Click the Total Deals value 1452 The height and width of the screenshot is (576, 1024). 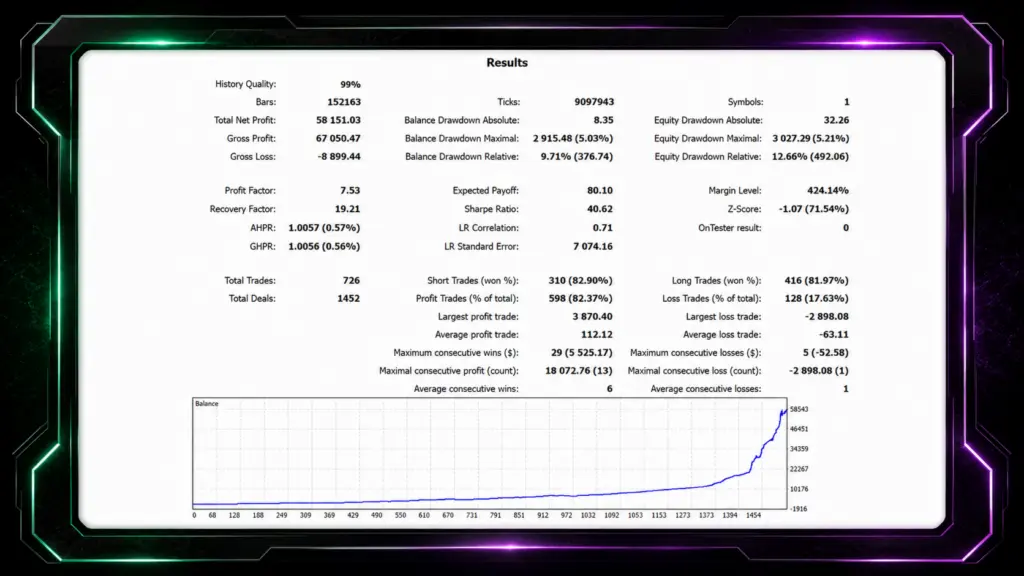[348, 298]
